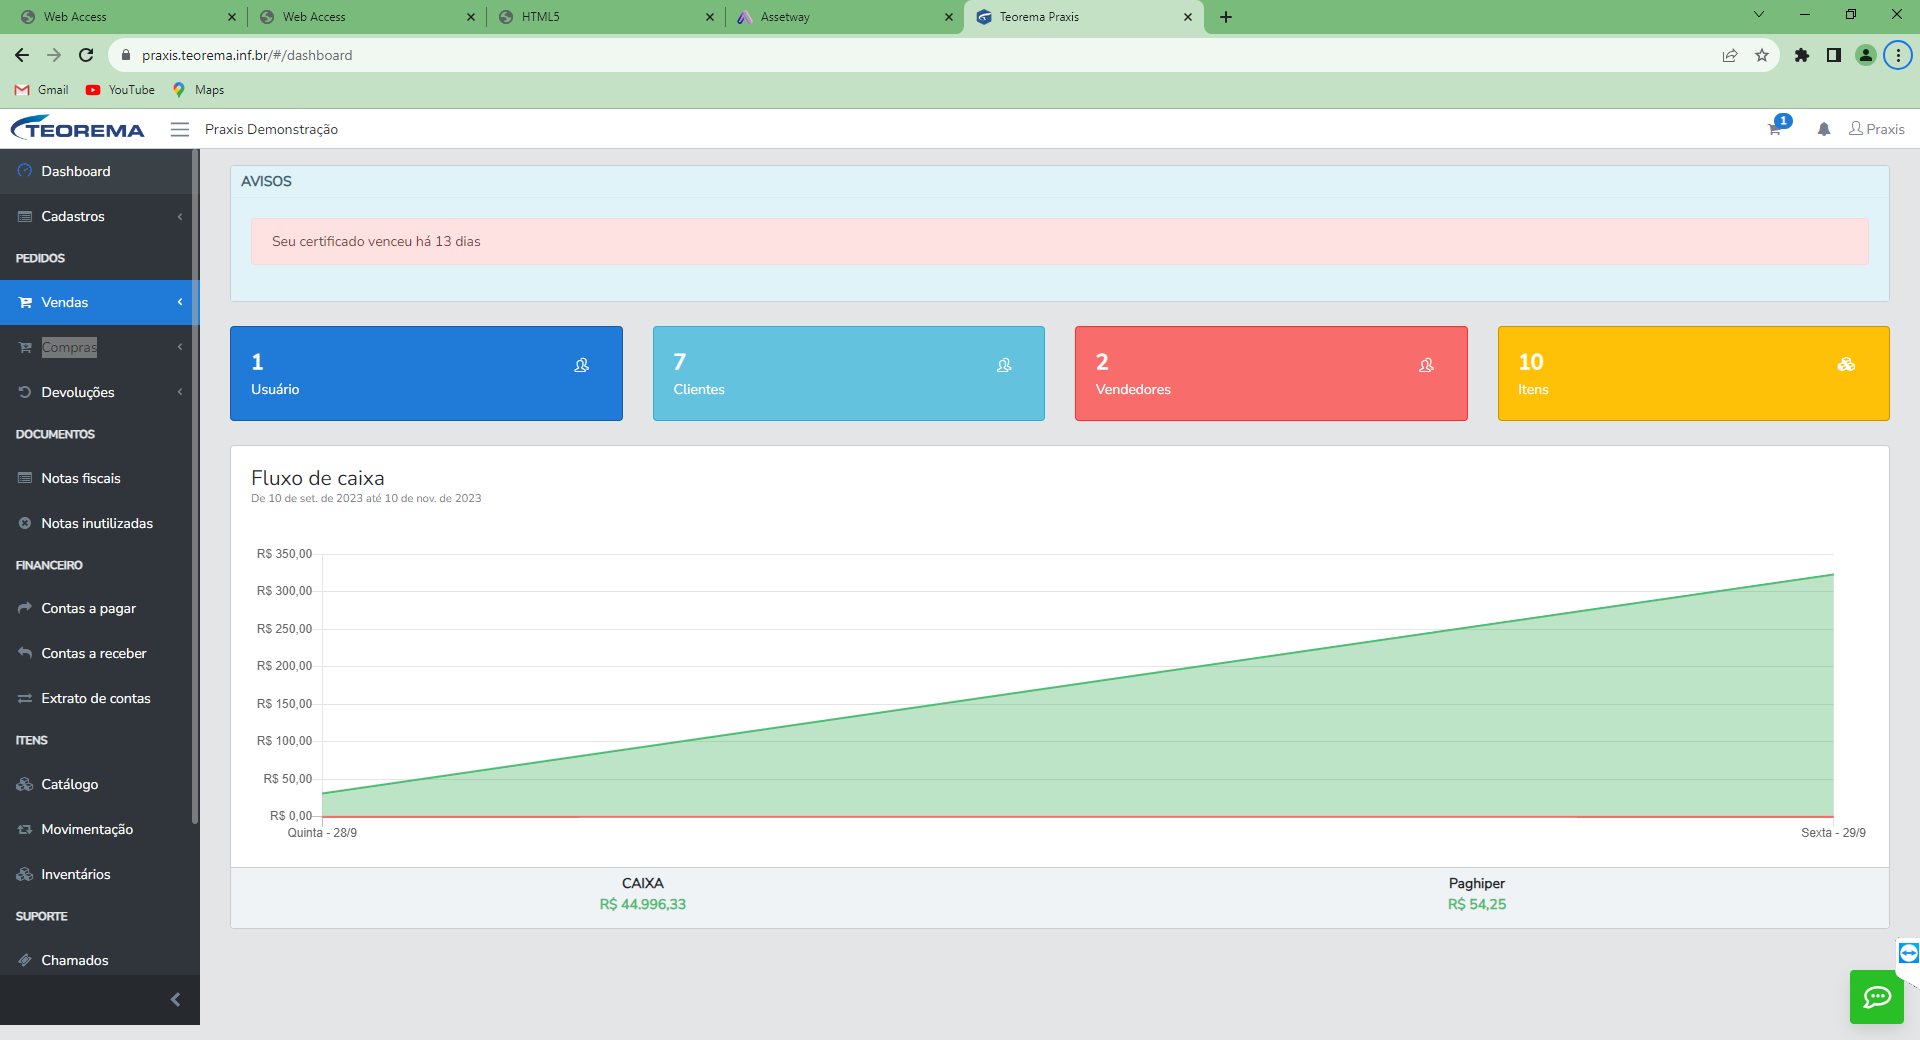Click the Inventários cubes icon
This screenshot has height=1040, width=1920.
25,874
